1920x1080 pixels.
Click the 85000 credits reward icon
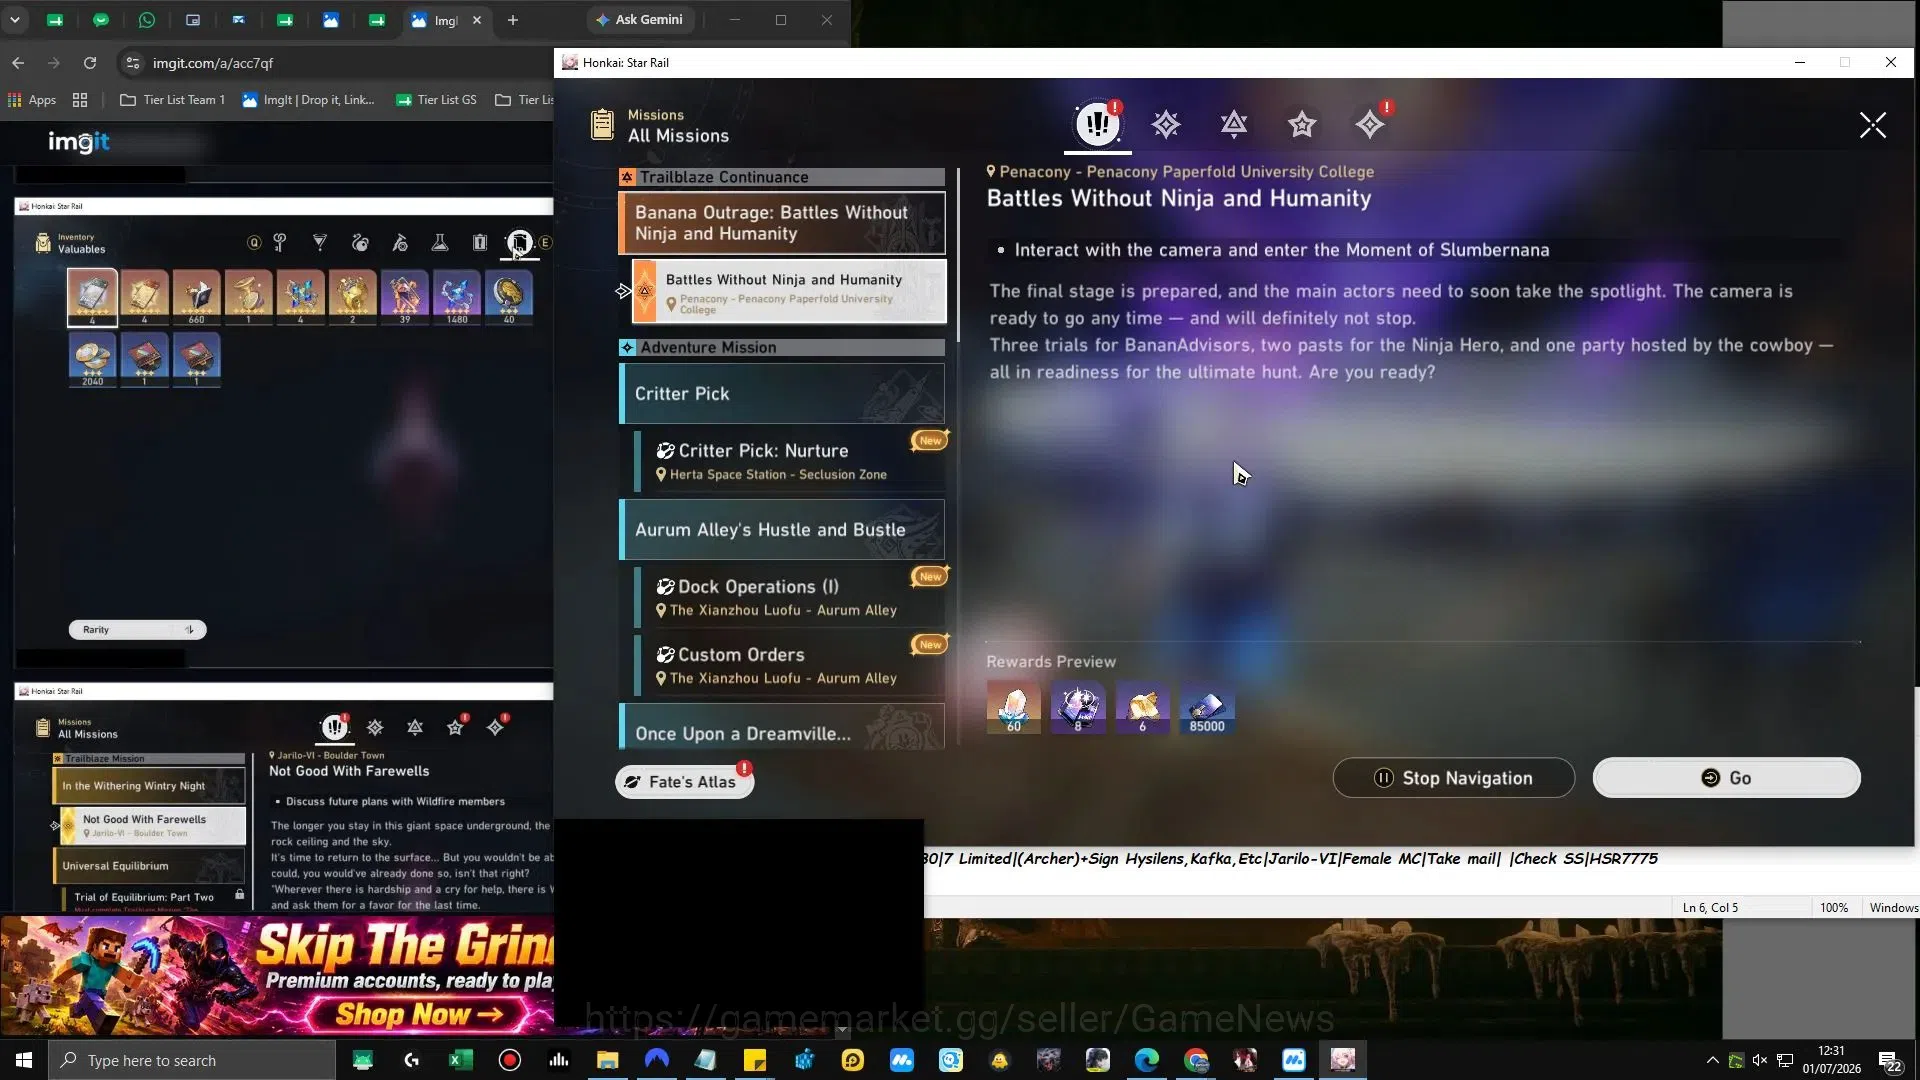1207,708
